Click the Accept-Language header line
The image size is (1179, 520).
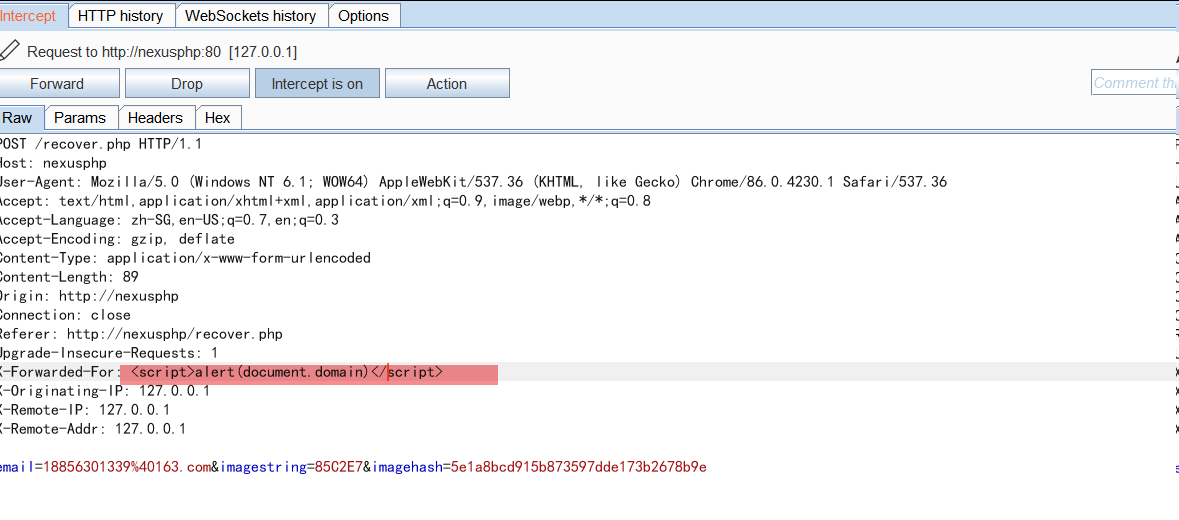pyautogui.click(x=168, y=220)
